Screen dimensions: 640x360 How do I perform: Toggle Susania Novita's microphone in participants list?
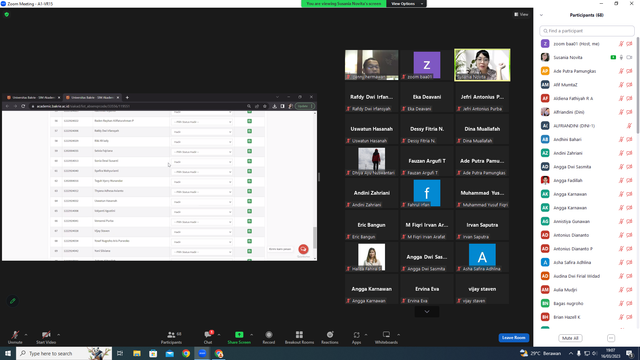(x=621, y=58)
